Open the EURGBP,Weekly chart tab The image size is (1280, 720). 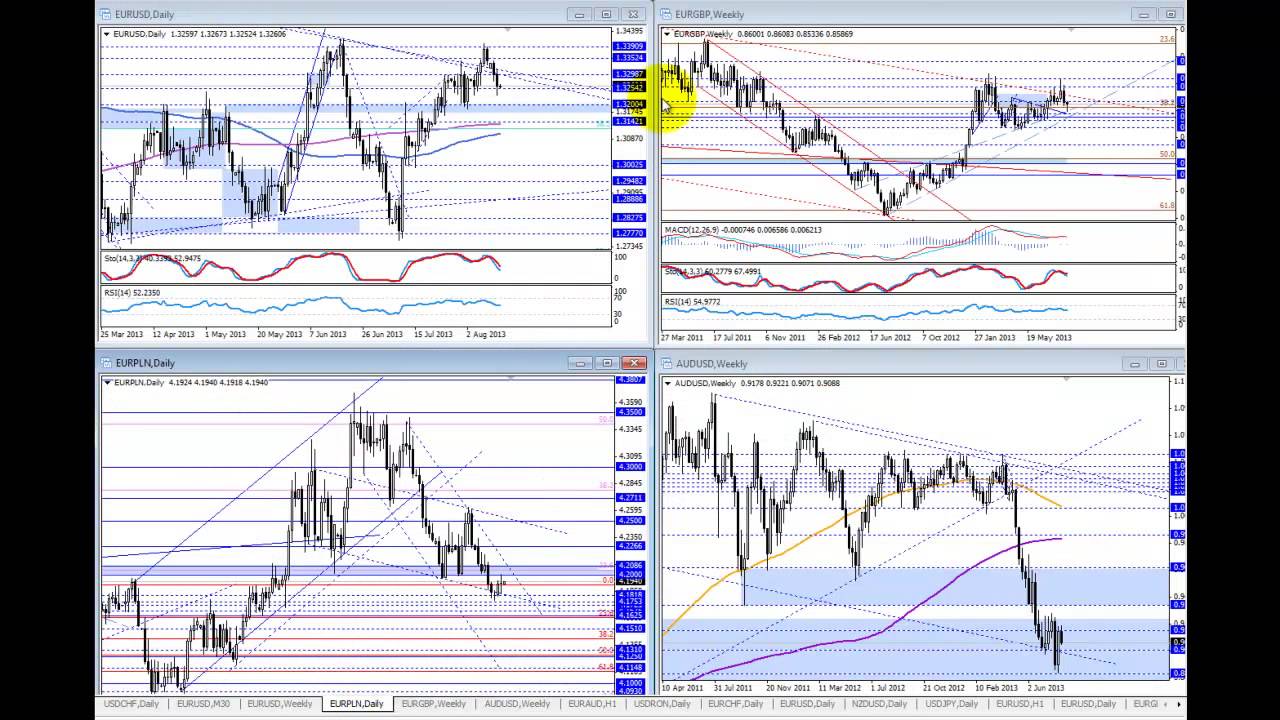click(434, 704)
